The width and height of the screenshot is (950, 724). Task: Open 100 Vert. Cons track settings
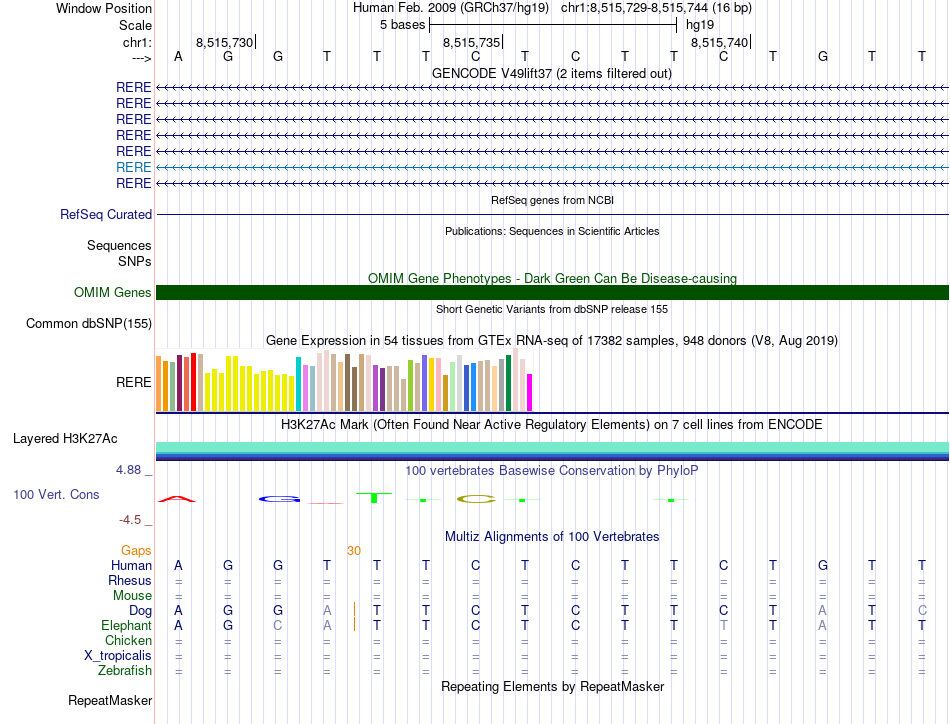point(56,494)
